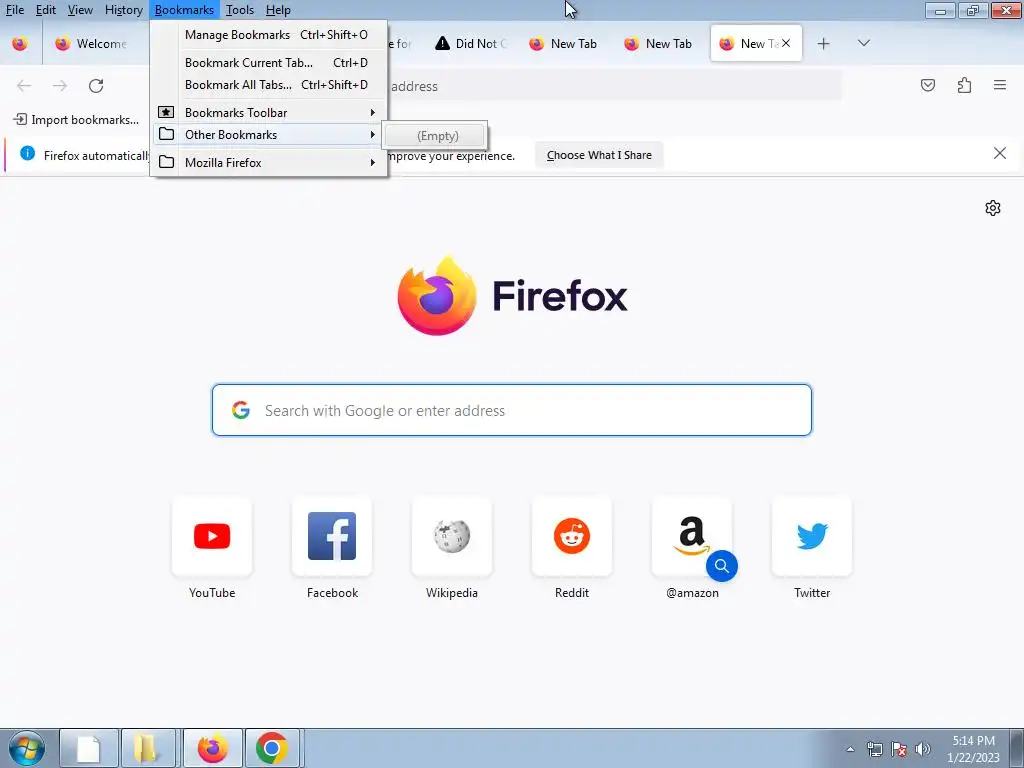Select the pinned Firefox tab
The image size is (1024, 768).
[x=20, y=43]
